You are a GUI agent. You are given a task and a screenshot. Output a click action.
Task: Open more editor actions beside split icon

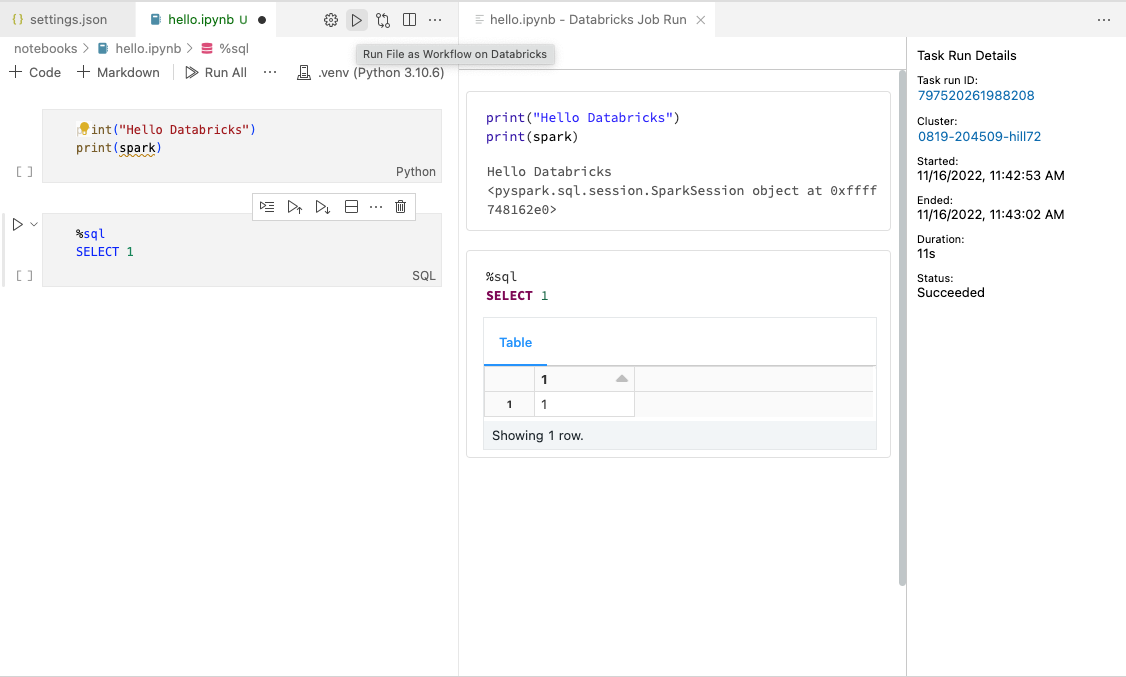pos(435,20)
